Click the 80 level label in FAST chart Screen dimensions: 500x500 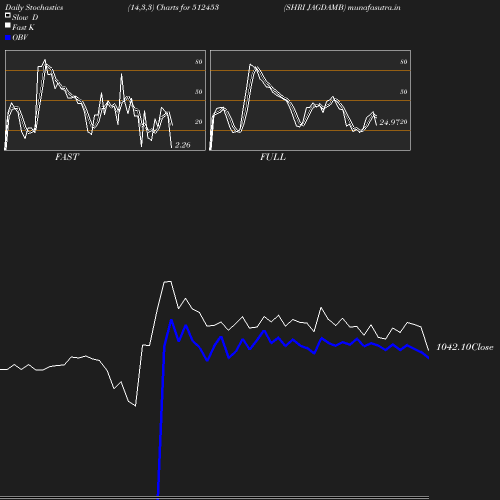(198, 62)
